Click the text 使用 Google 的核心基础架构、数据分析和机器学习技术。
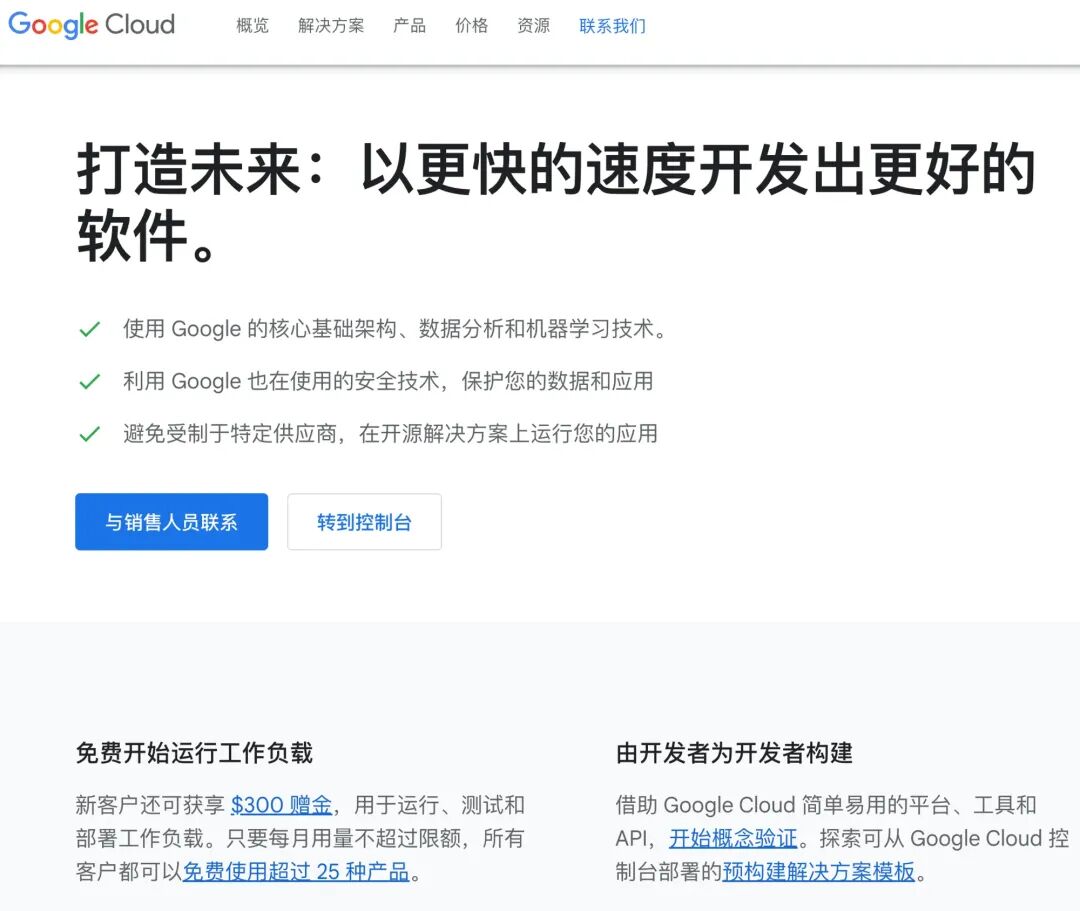Viewport: 1080px width, 911px height. (395, 329)
